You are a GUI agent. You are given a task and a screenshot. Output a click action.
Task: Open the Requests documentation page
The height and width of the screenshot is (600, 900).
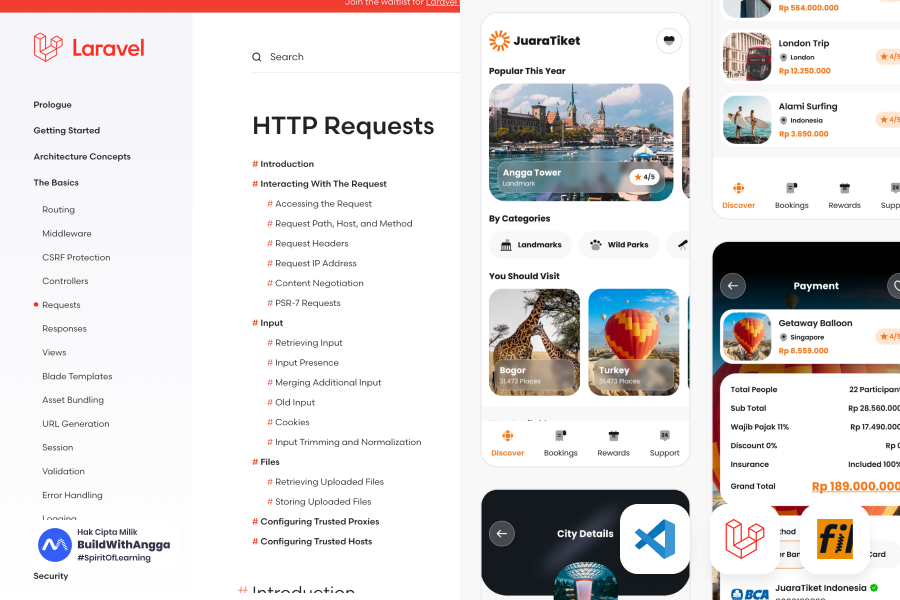point(60,304)
